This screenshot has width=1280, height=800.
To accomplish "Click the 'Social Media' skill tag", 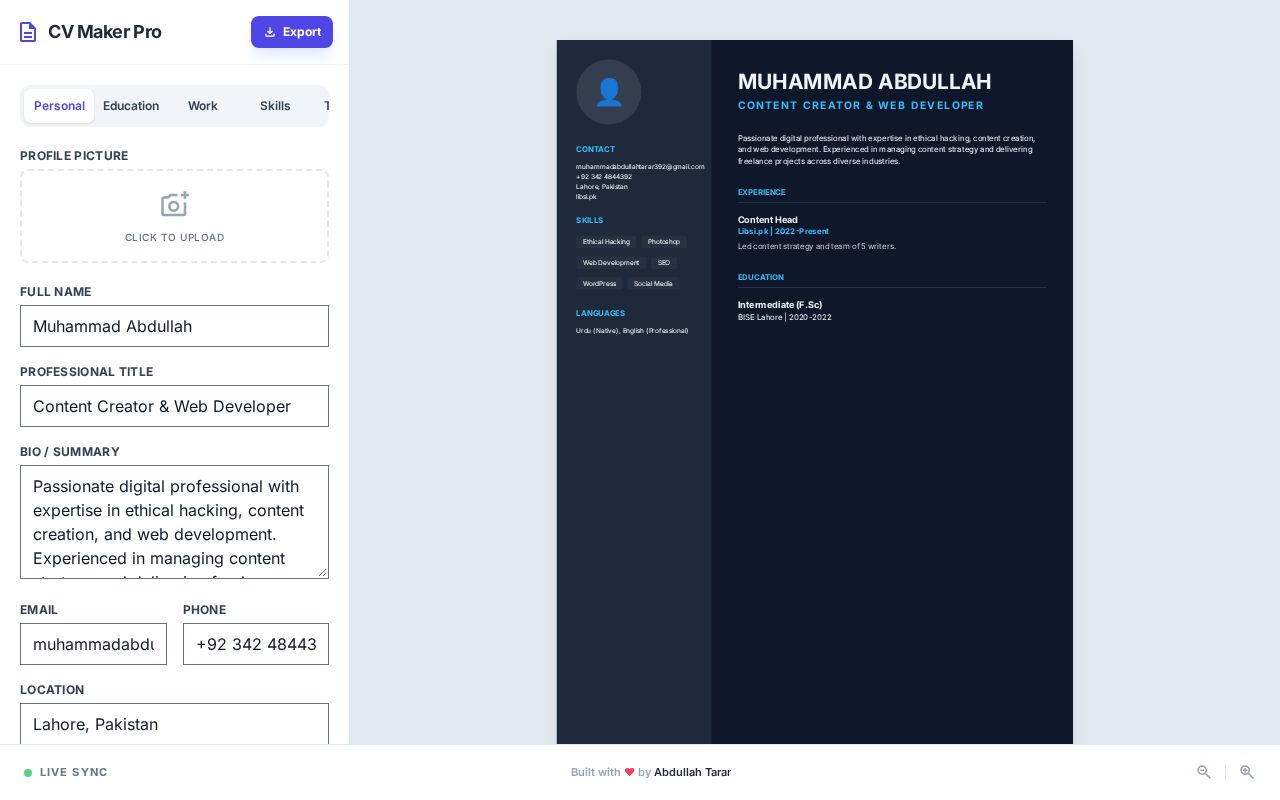I will (653, 284).
